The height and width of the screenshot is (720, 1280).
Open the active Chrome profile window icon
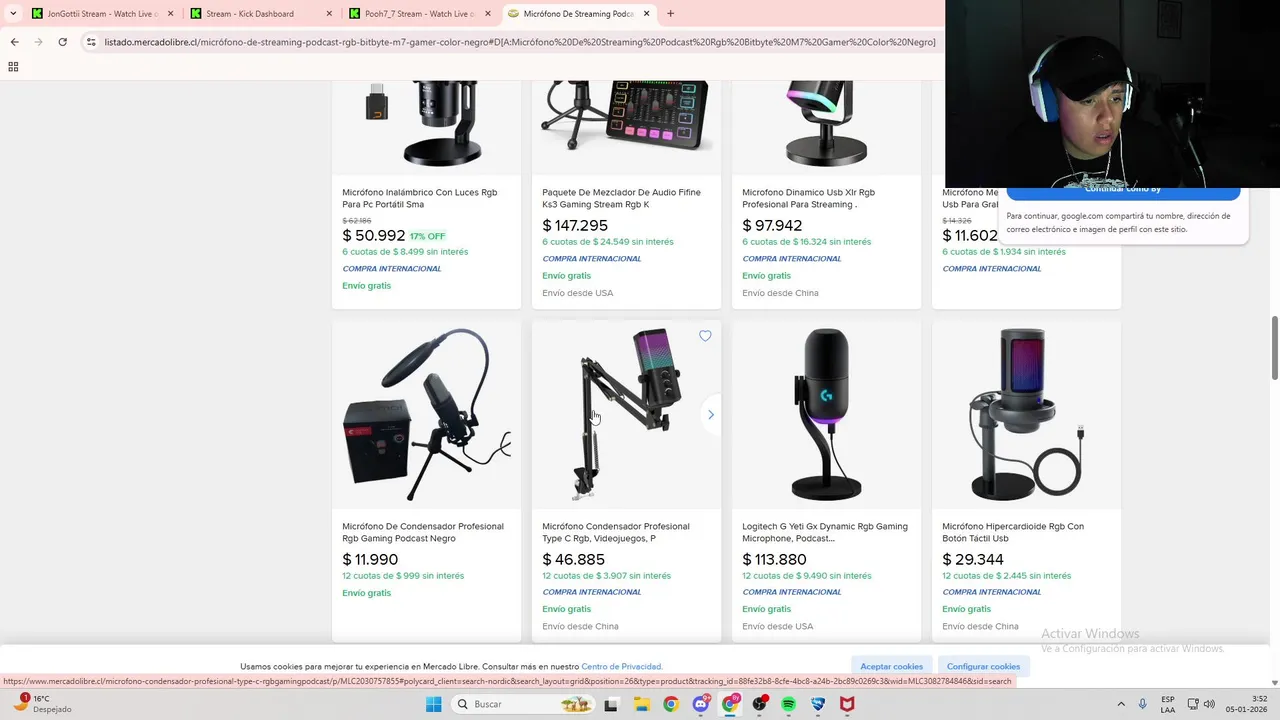pos(730,704)
